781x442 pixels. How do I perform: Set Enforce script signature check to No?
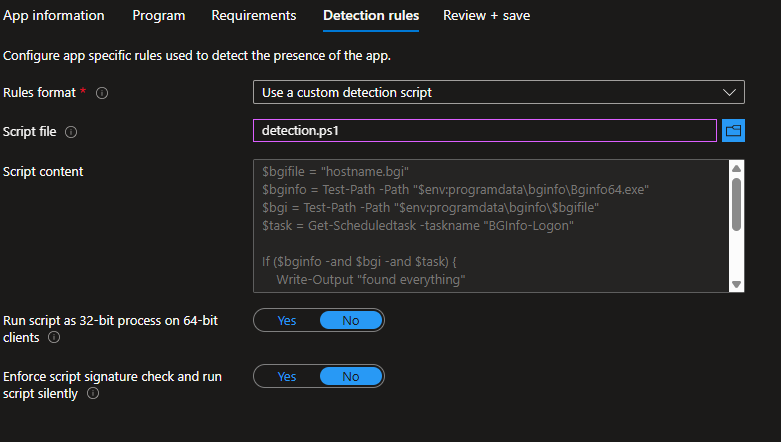pyautogui.click(x=350, y=377)
